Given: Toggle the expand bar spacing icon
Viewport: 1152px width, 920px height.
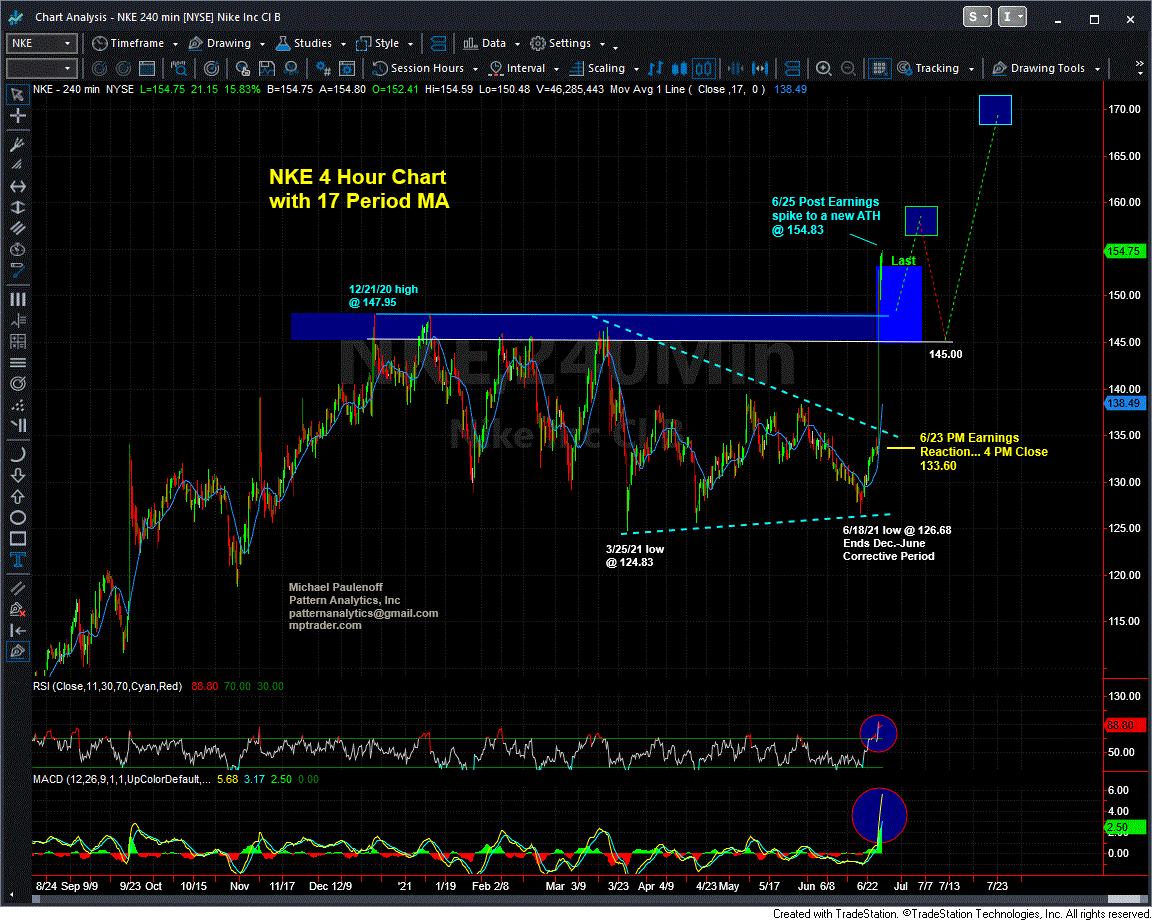Looking at the screenshot, I should tap(760, 68).
